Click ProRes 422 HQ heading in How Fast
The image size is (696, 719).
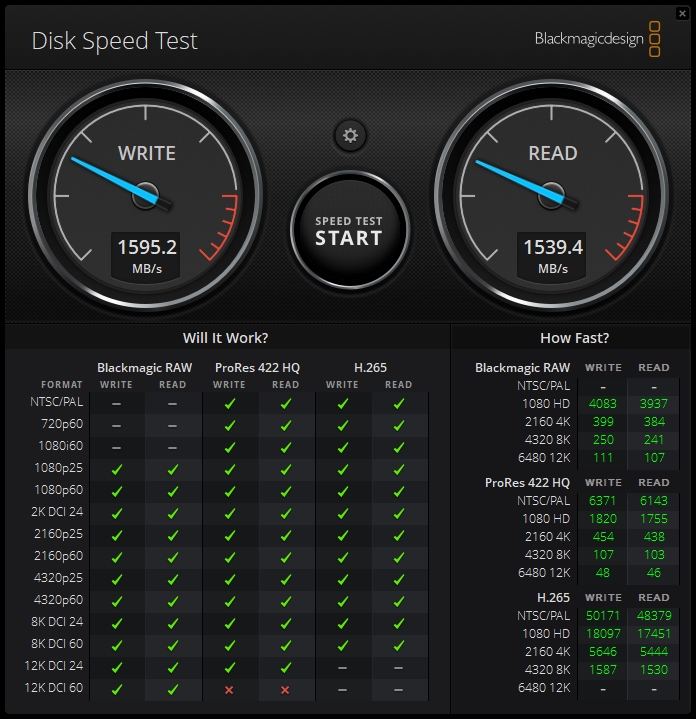pyautogui.click(x=527, y=482)
